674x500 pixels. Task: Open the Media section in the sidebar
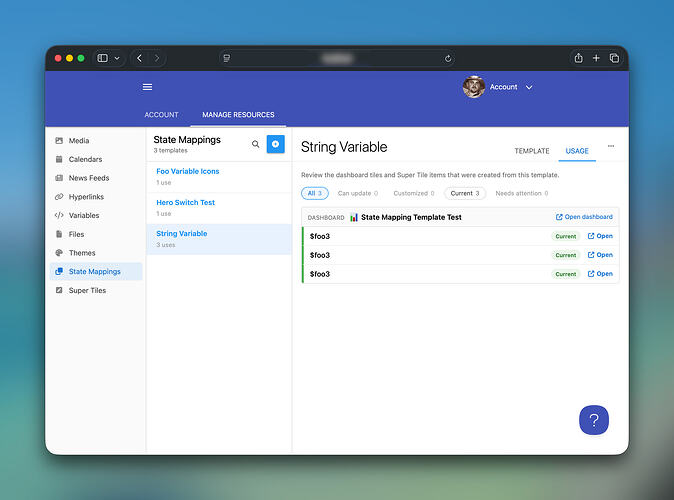click(x=96, y=141)
